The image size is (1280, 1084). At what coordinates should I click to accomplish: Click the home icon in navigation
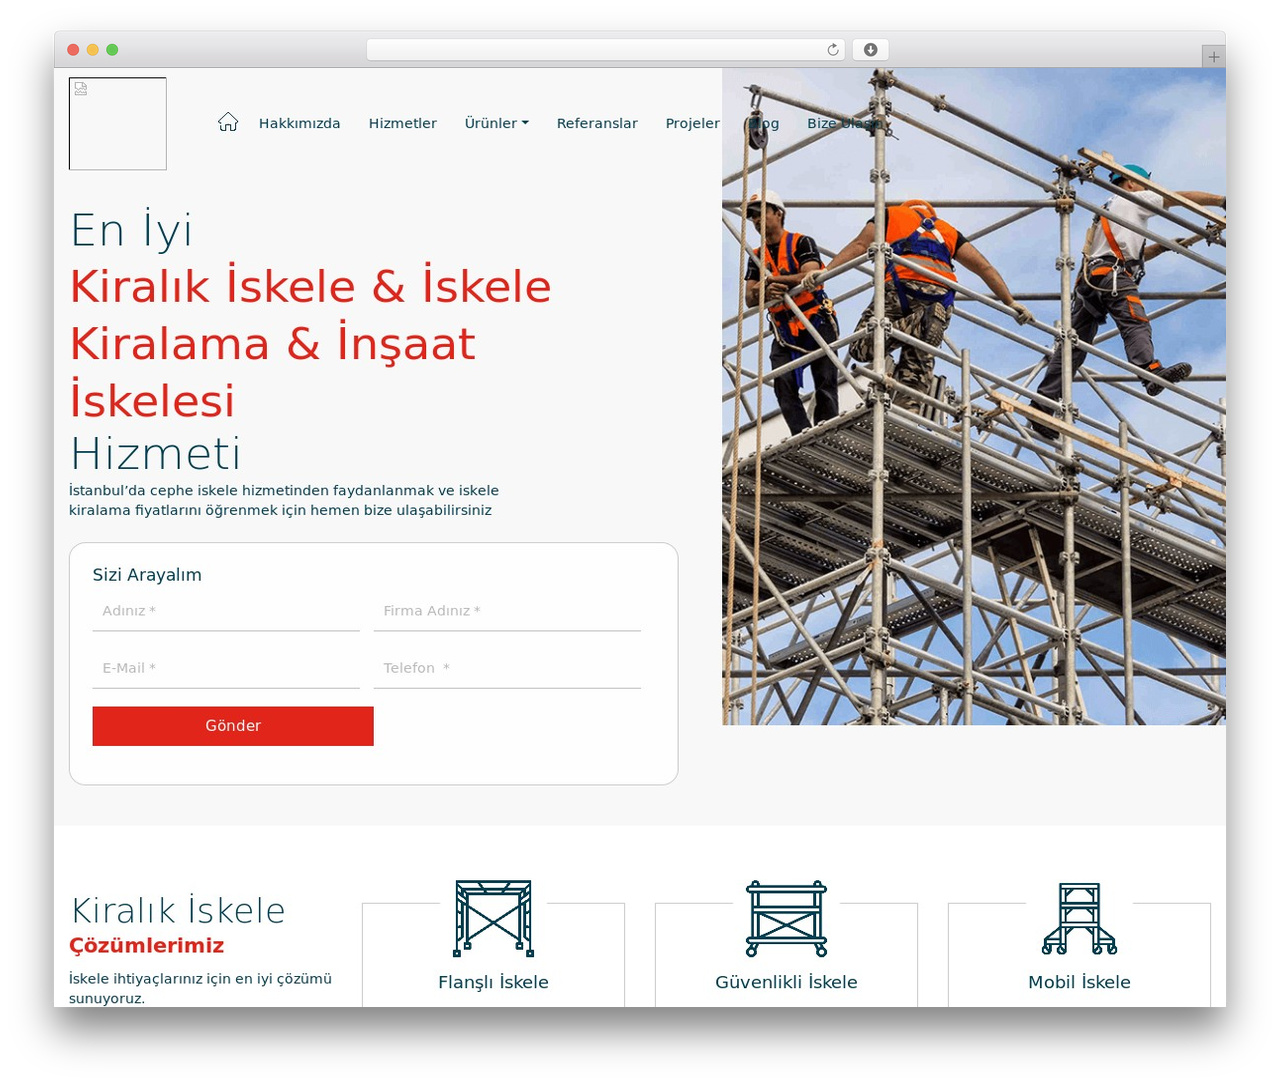point(228,122)
